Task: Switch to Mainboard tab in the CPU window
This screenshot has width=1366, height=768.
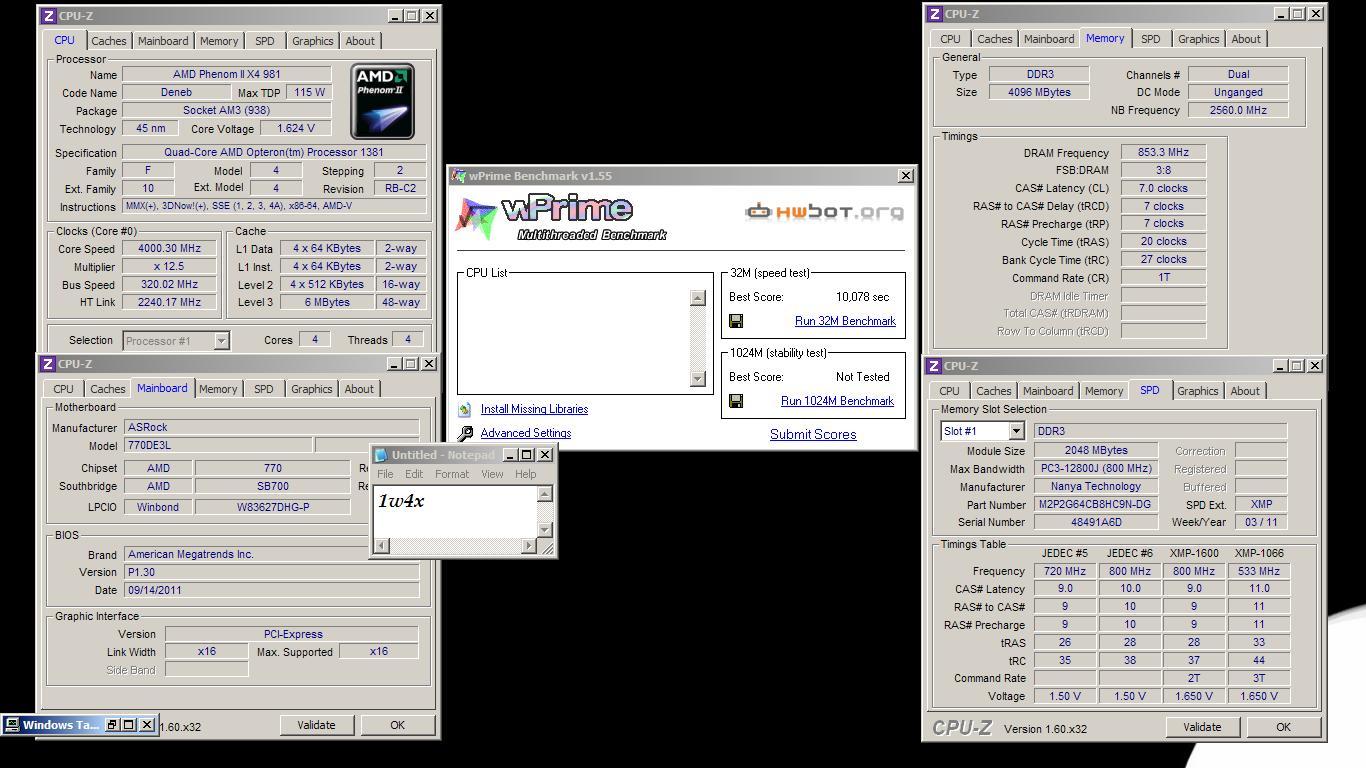Action: (x=163, y=41)
